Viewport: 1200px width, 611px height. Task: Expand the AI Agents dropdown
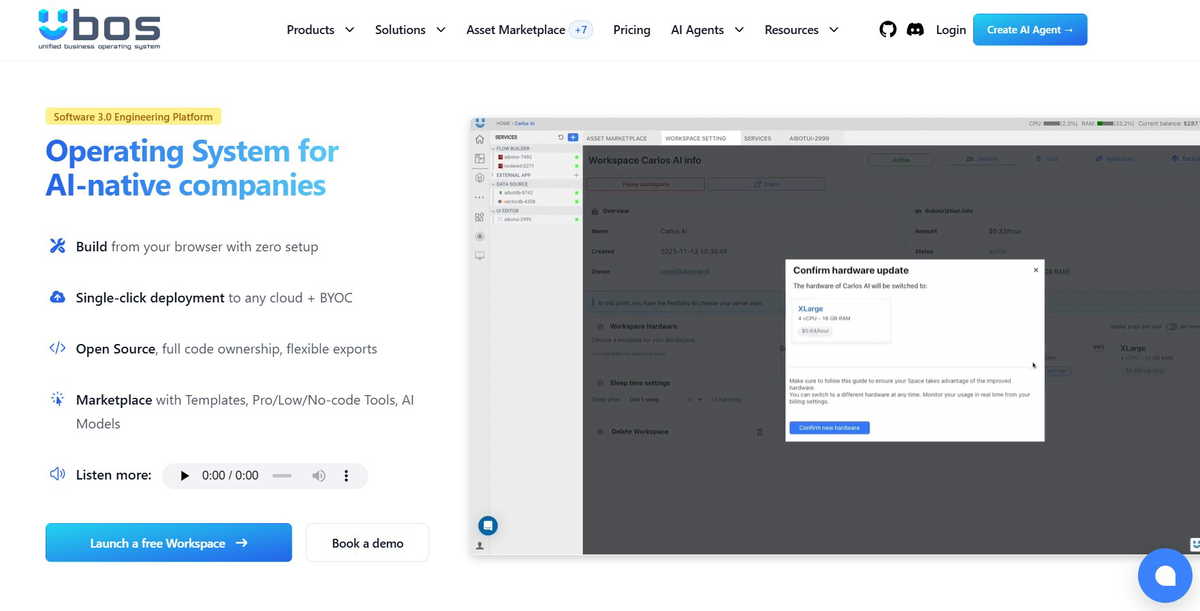[707, 30]
